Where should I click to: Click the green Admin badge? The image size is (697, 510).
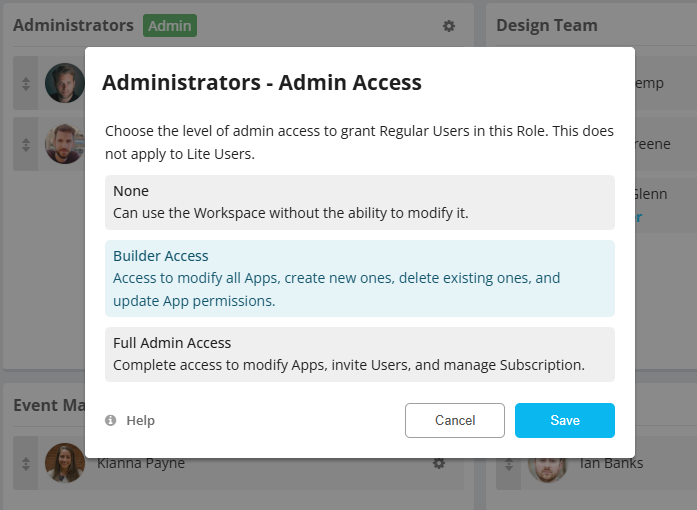tap(170, 26)
